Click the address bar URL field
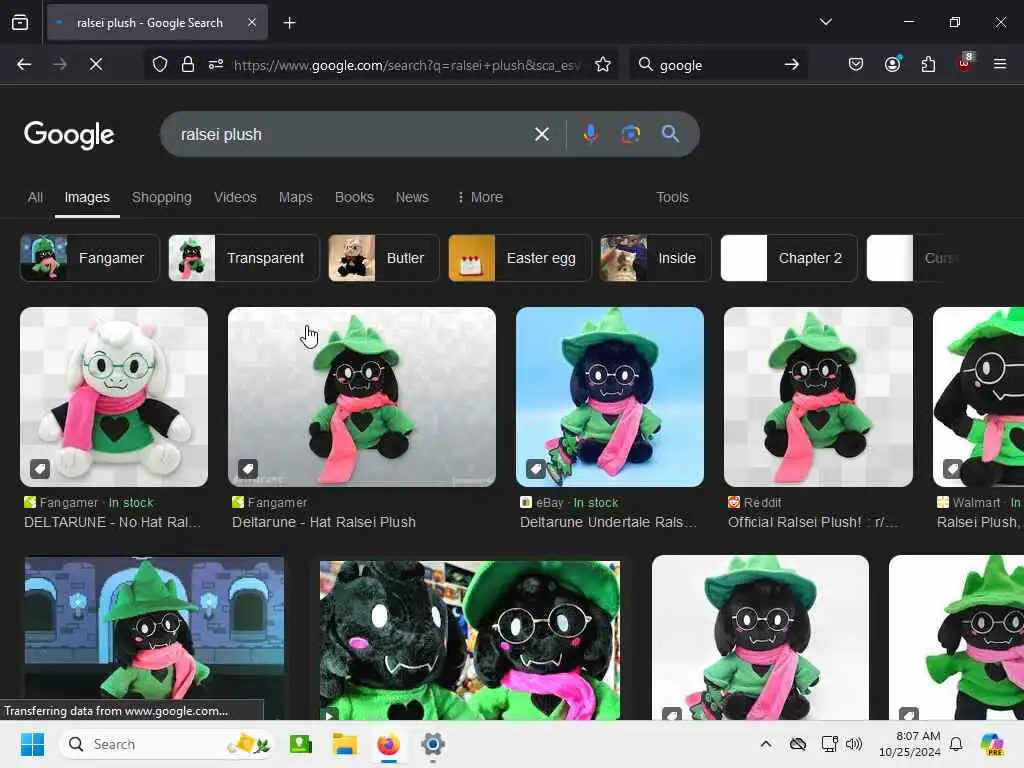Screen dimensions: 1024x768 click(x=406, y=65)
